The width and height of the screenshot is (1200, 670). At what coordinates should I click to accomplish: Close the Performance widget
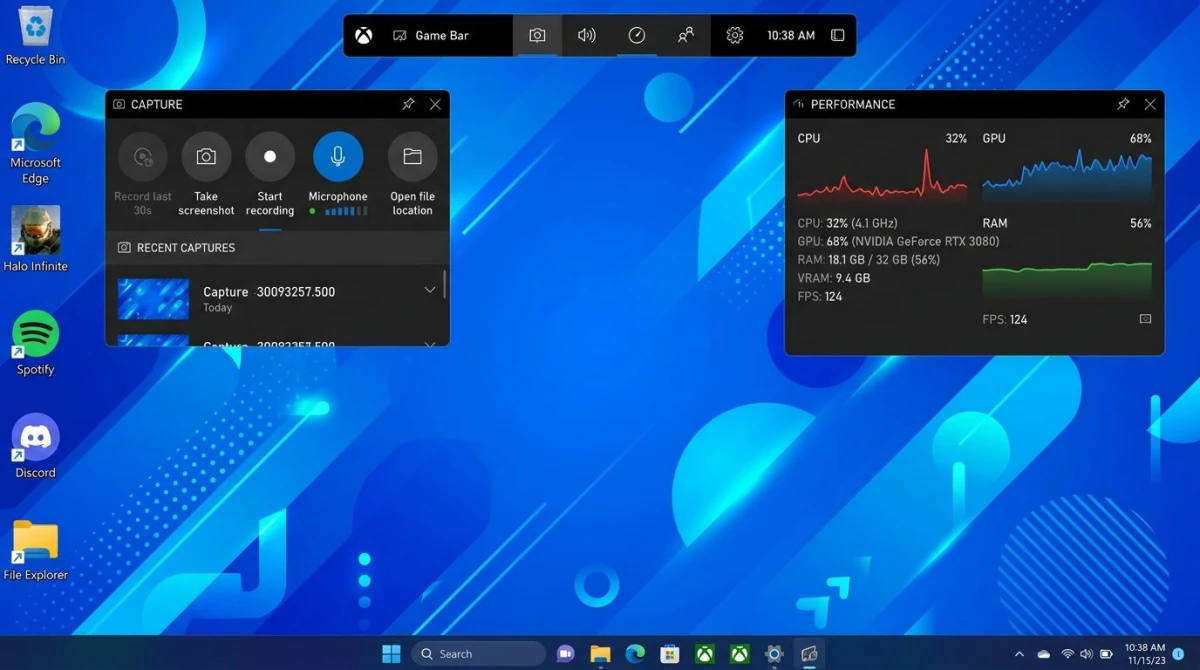(1150, 104)
